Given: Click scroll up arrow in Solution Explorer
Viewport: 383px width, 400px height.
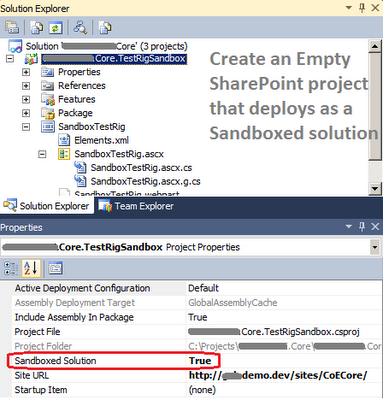Looking at the screenshot, I should point(375,46).
